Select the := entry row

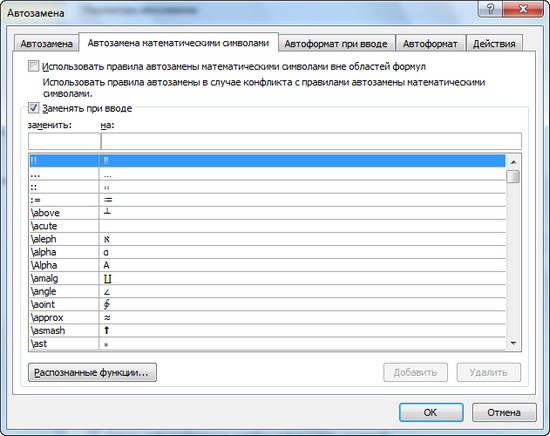click(x=267, y=200)
